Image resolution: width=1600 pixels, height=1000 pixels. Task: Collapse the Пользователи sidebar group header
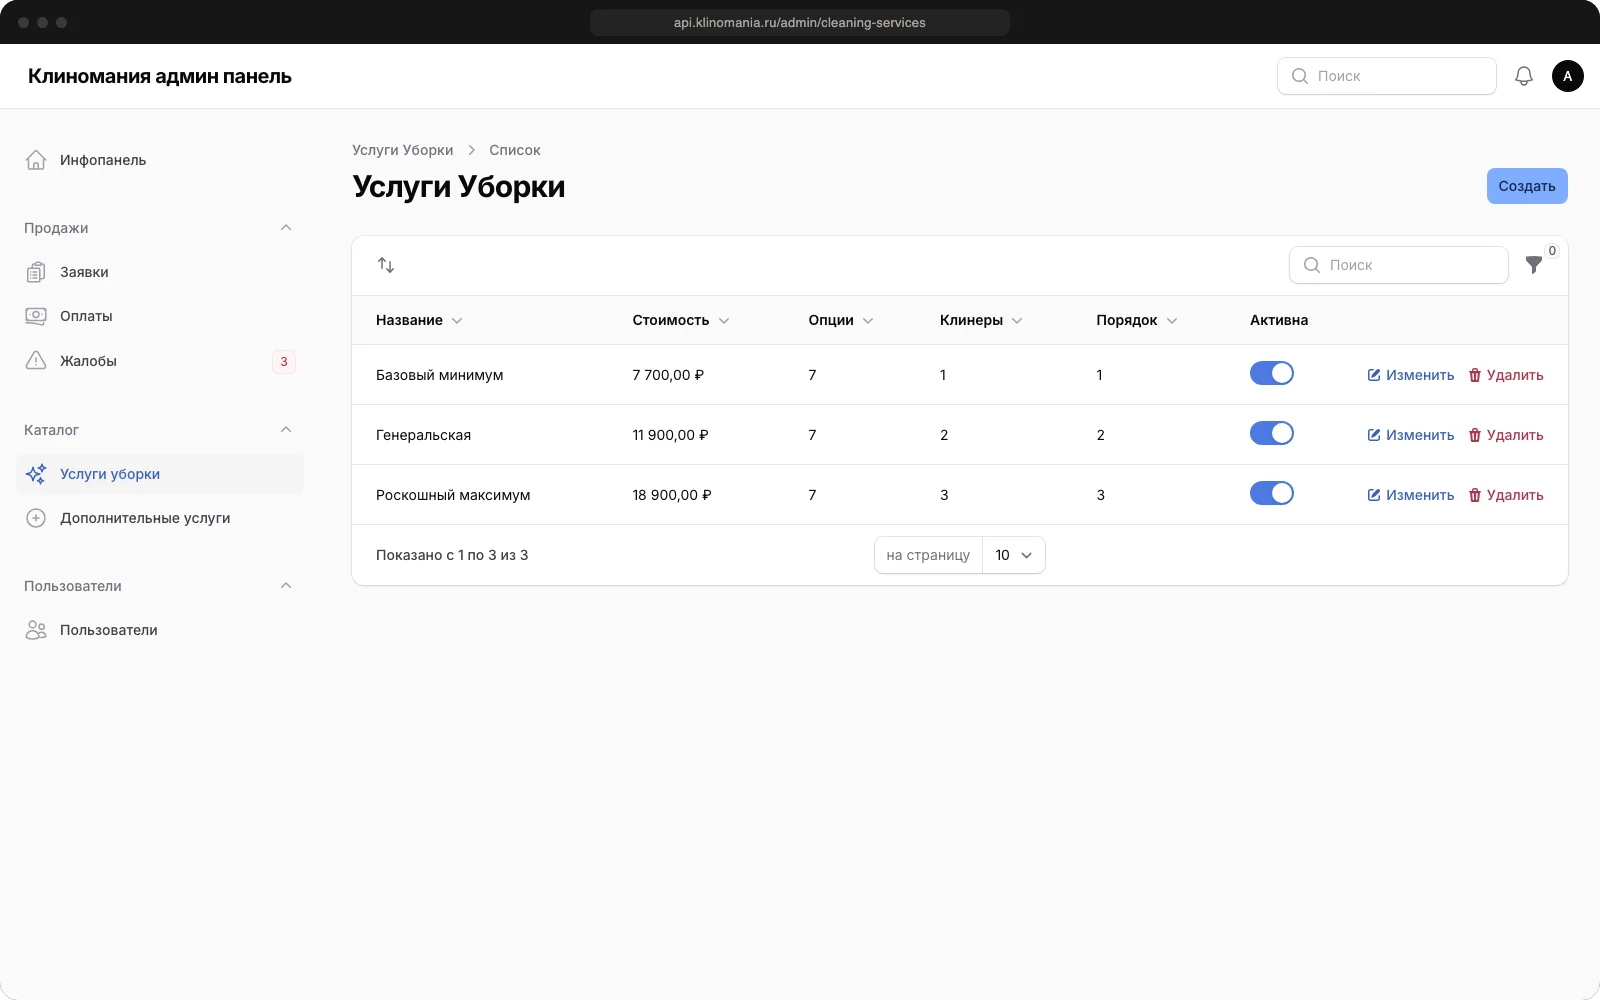[x=286, y=586]
